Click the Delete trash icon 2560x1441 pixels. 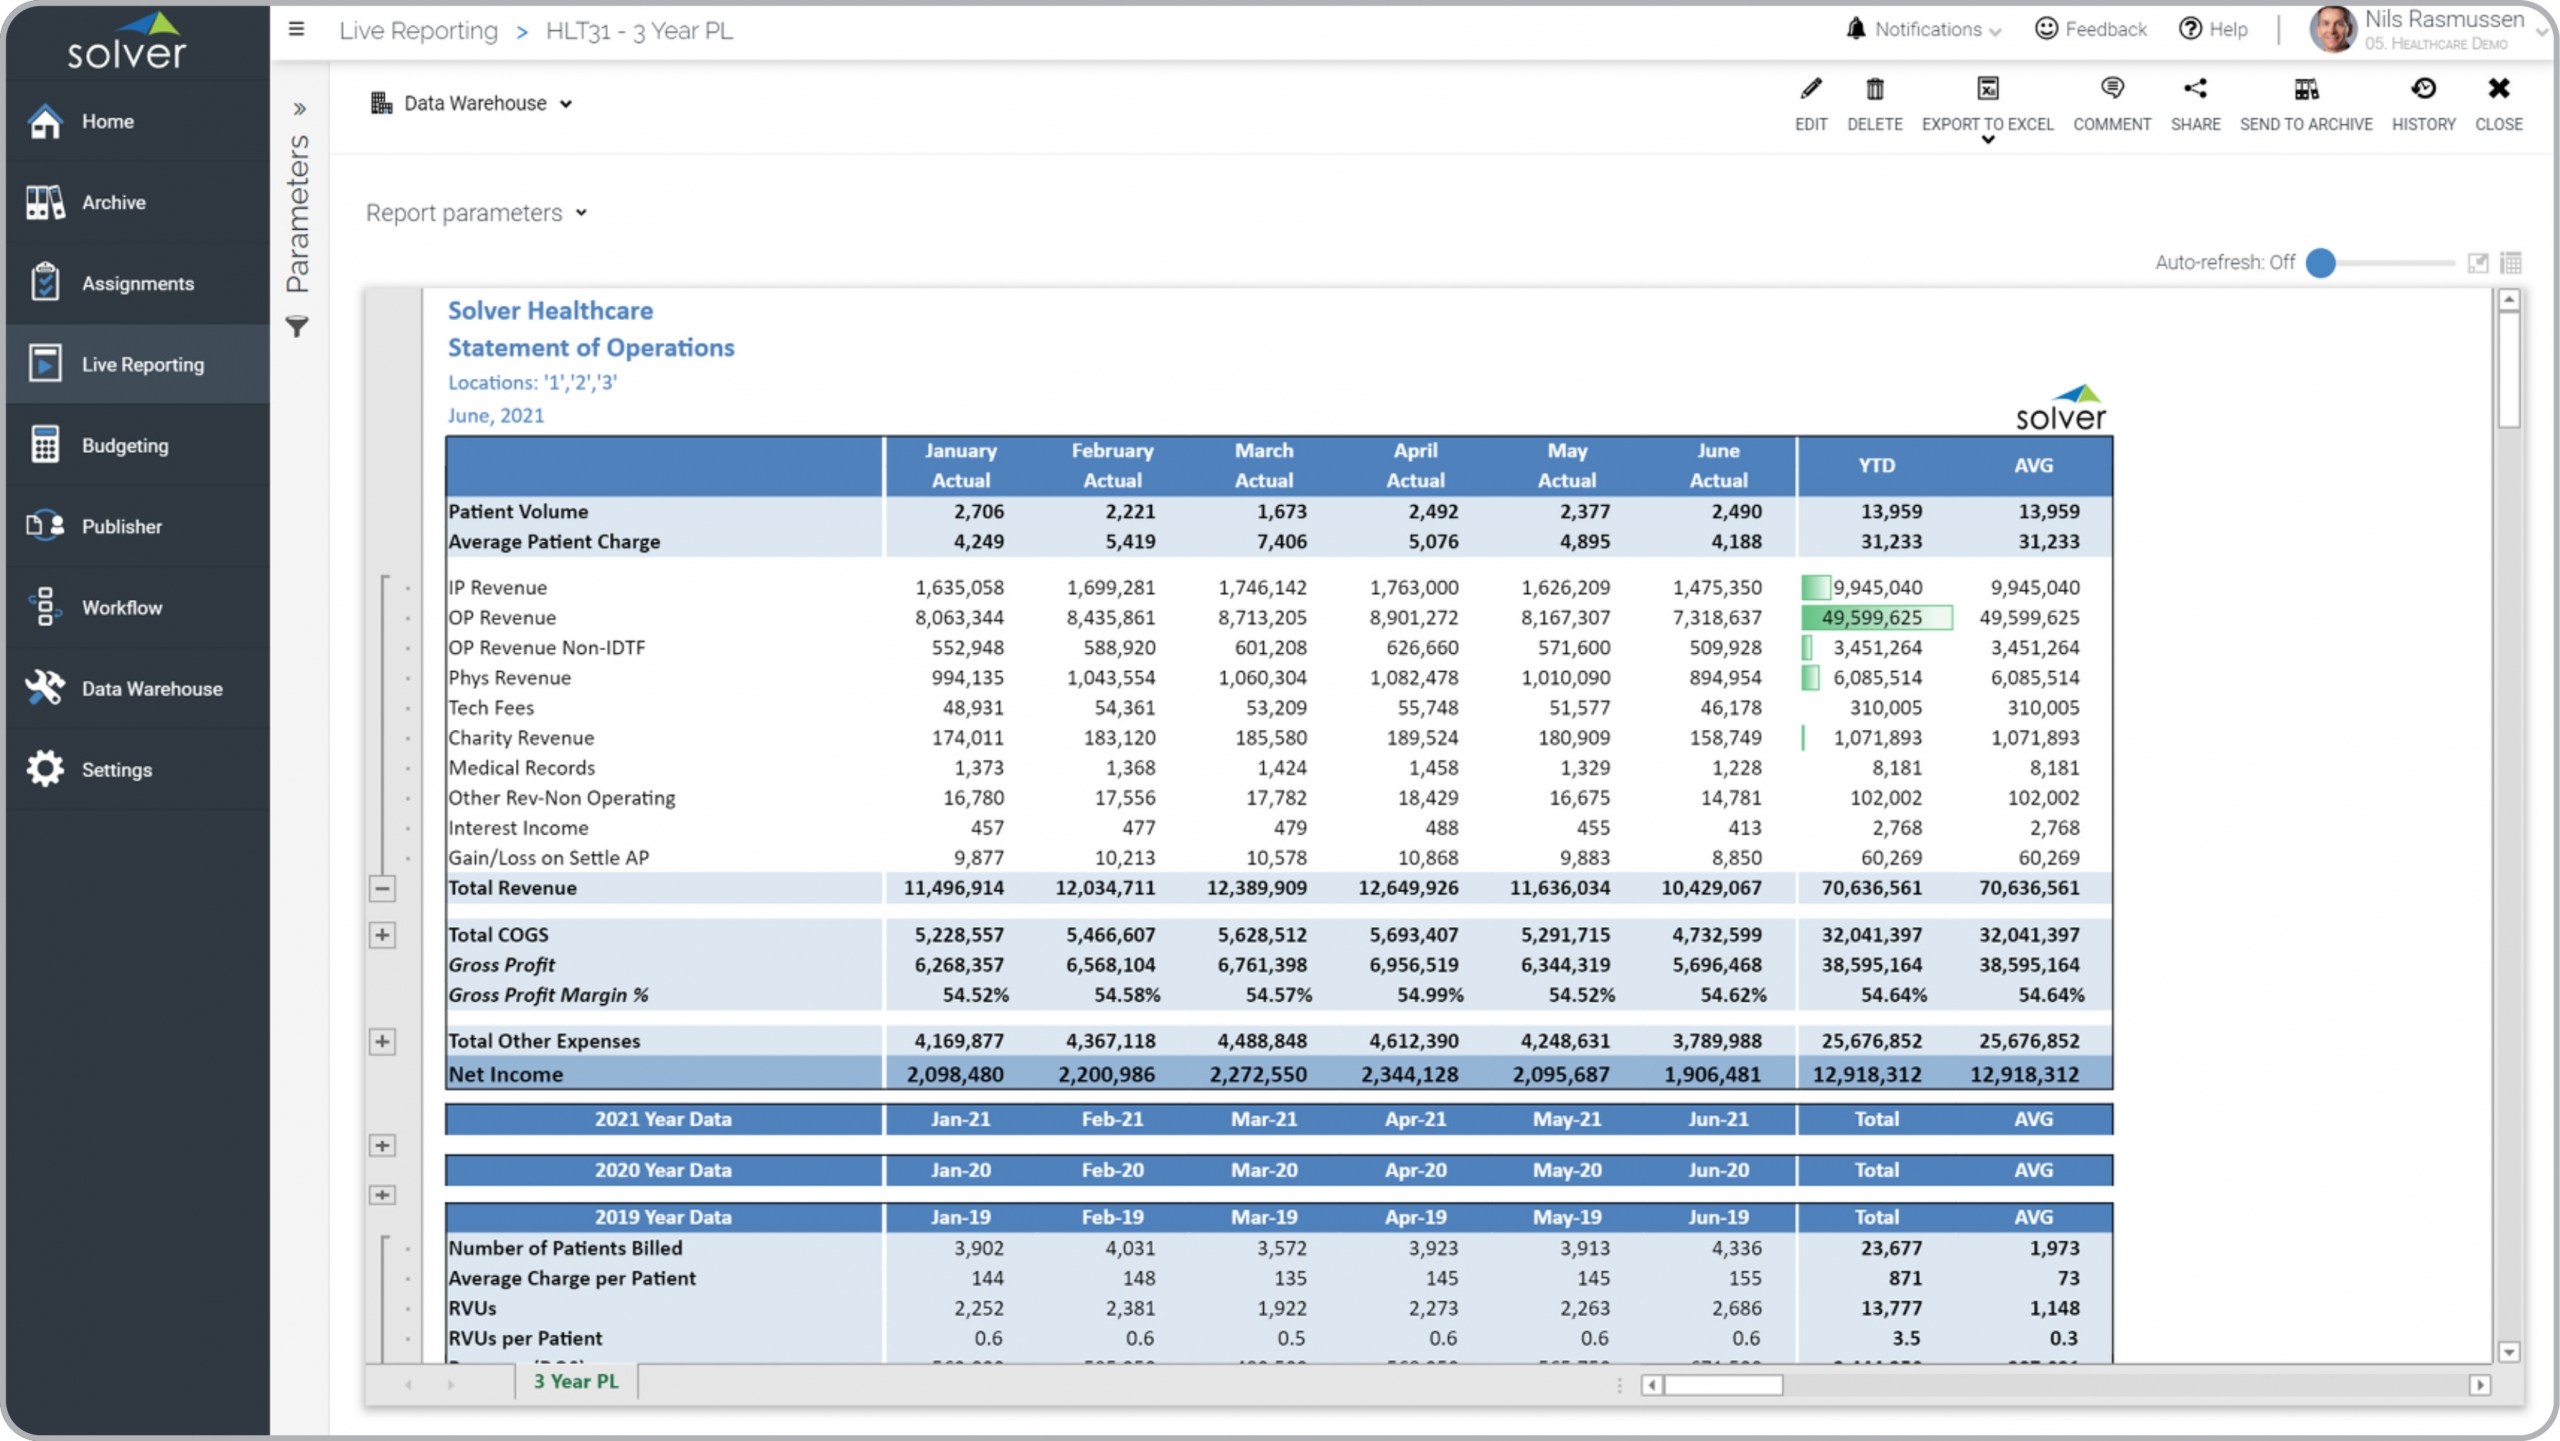click(1874, 90)
